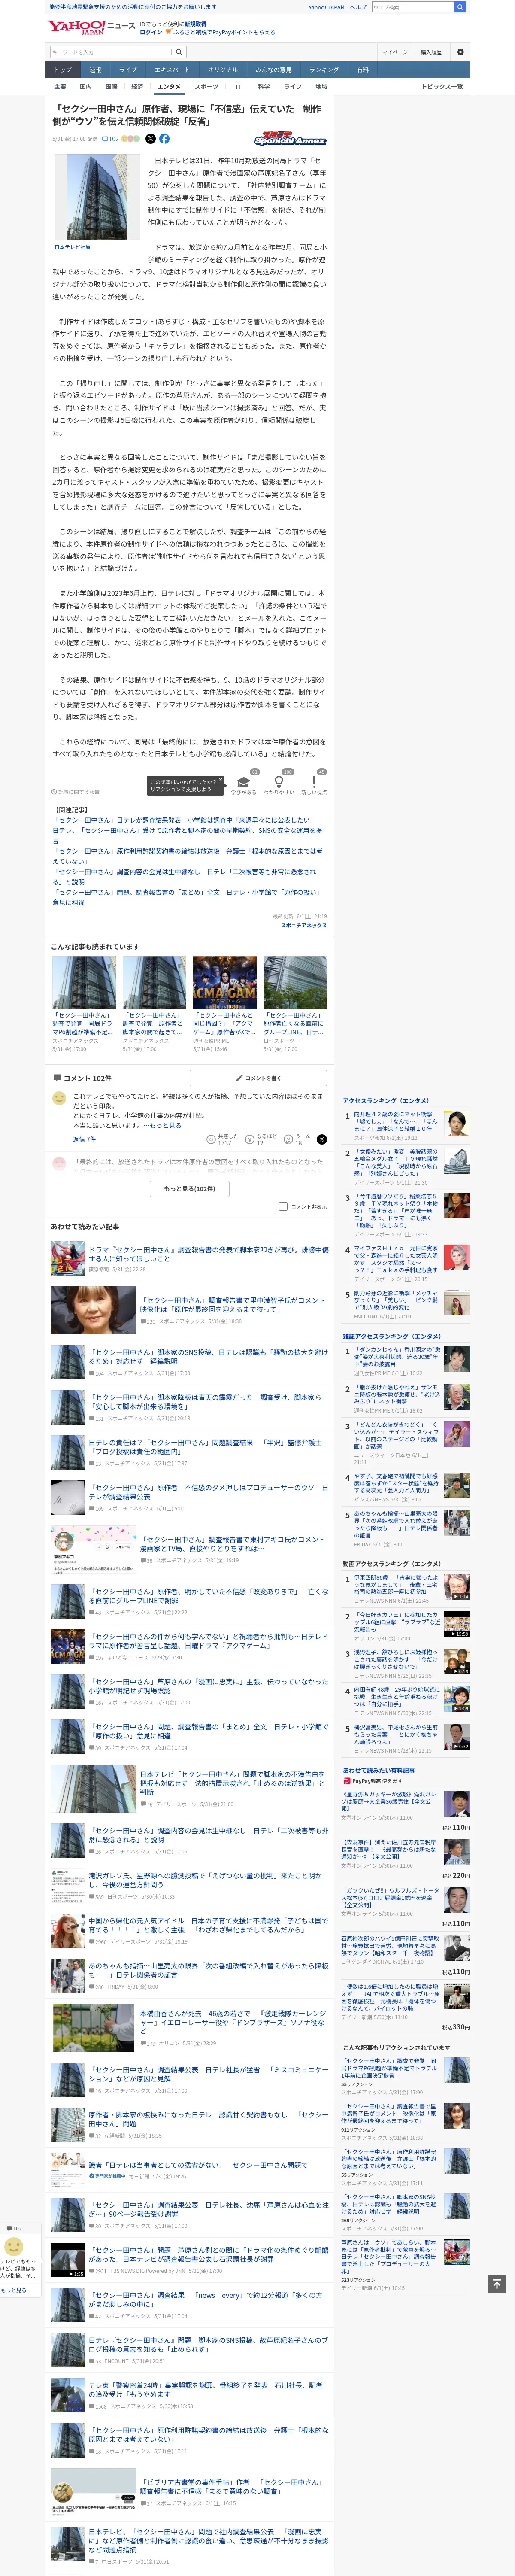Viewport: 515px width, 2576px height.
Task: Open the Yahoo! JAPAN header link
Action: (x=326, y=7)
